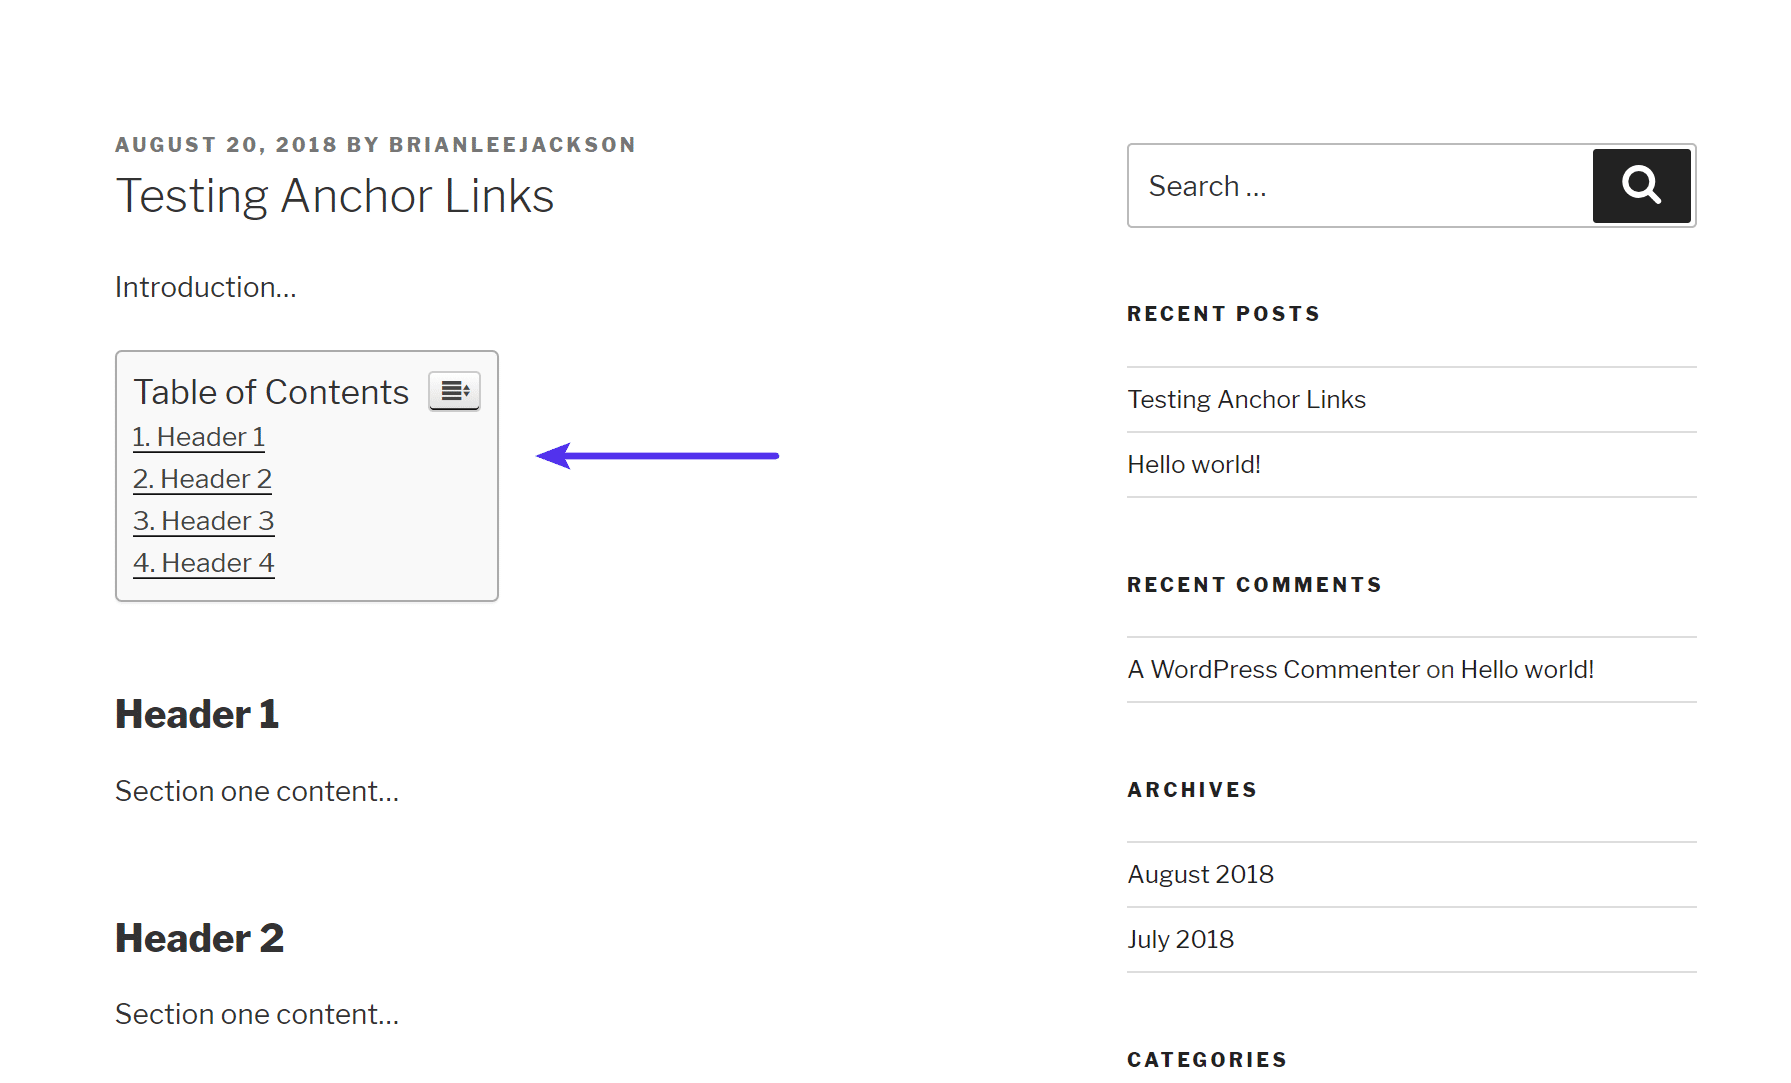Click "A WordPress Commenter" in recent comments
The image size is (1791, 1083).
[1272, 669]
